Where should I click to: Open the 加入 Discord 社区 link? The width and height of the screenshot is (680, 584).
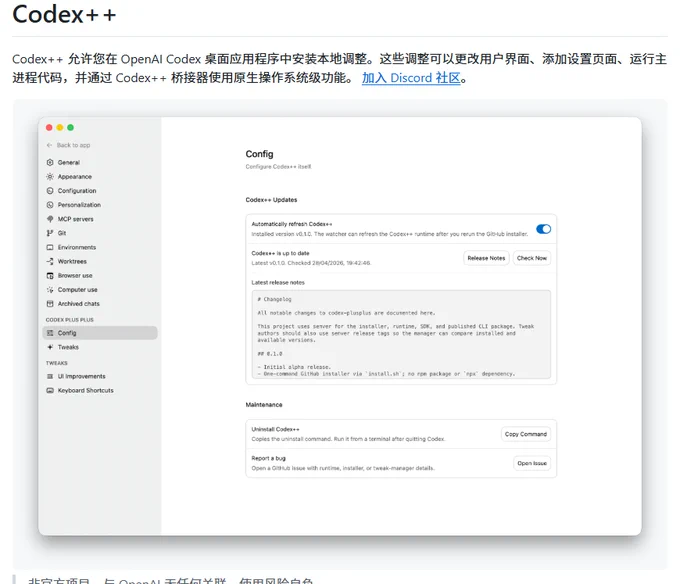(x=411, y=78)
